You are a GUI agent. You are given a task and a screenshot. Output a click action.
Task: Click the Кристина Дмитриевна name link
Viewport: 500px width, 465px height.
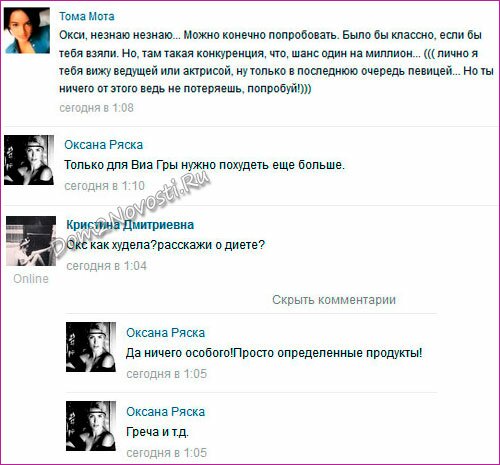pos(130,225)
